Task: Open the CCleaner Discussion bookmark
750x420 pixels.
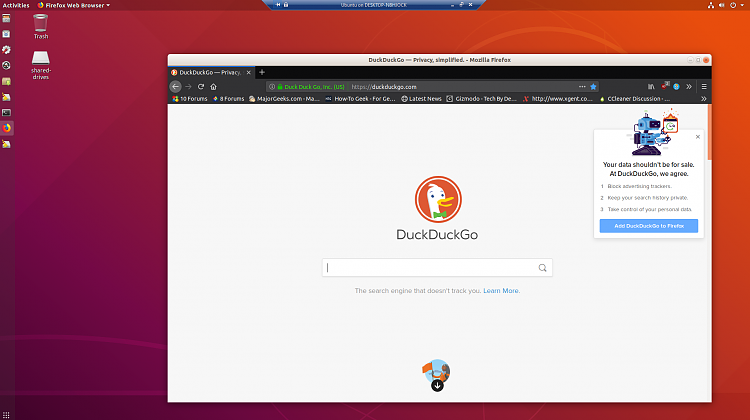Action: [634, 99]
